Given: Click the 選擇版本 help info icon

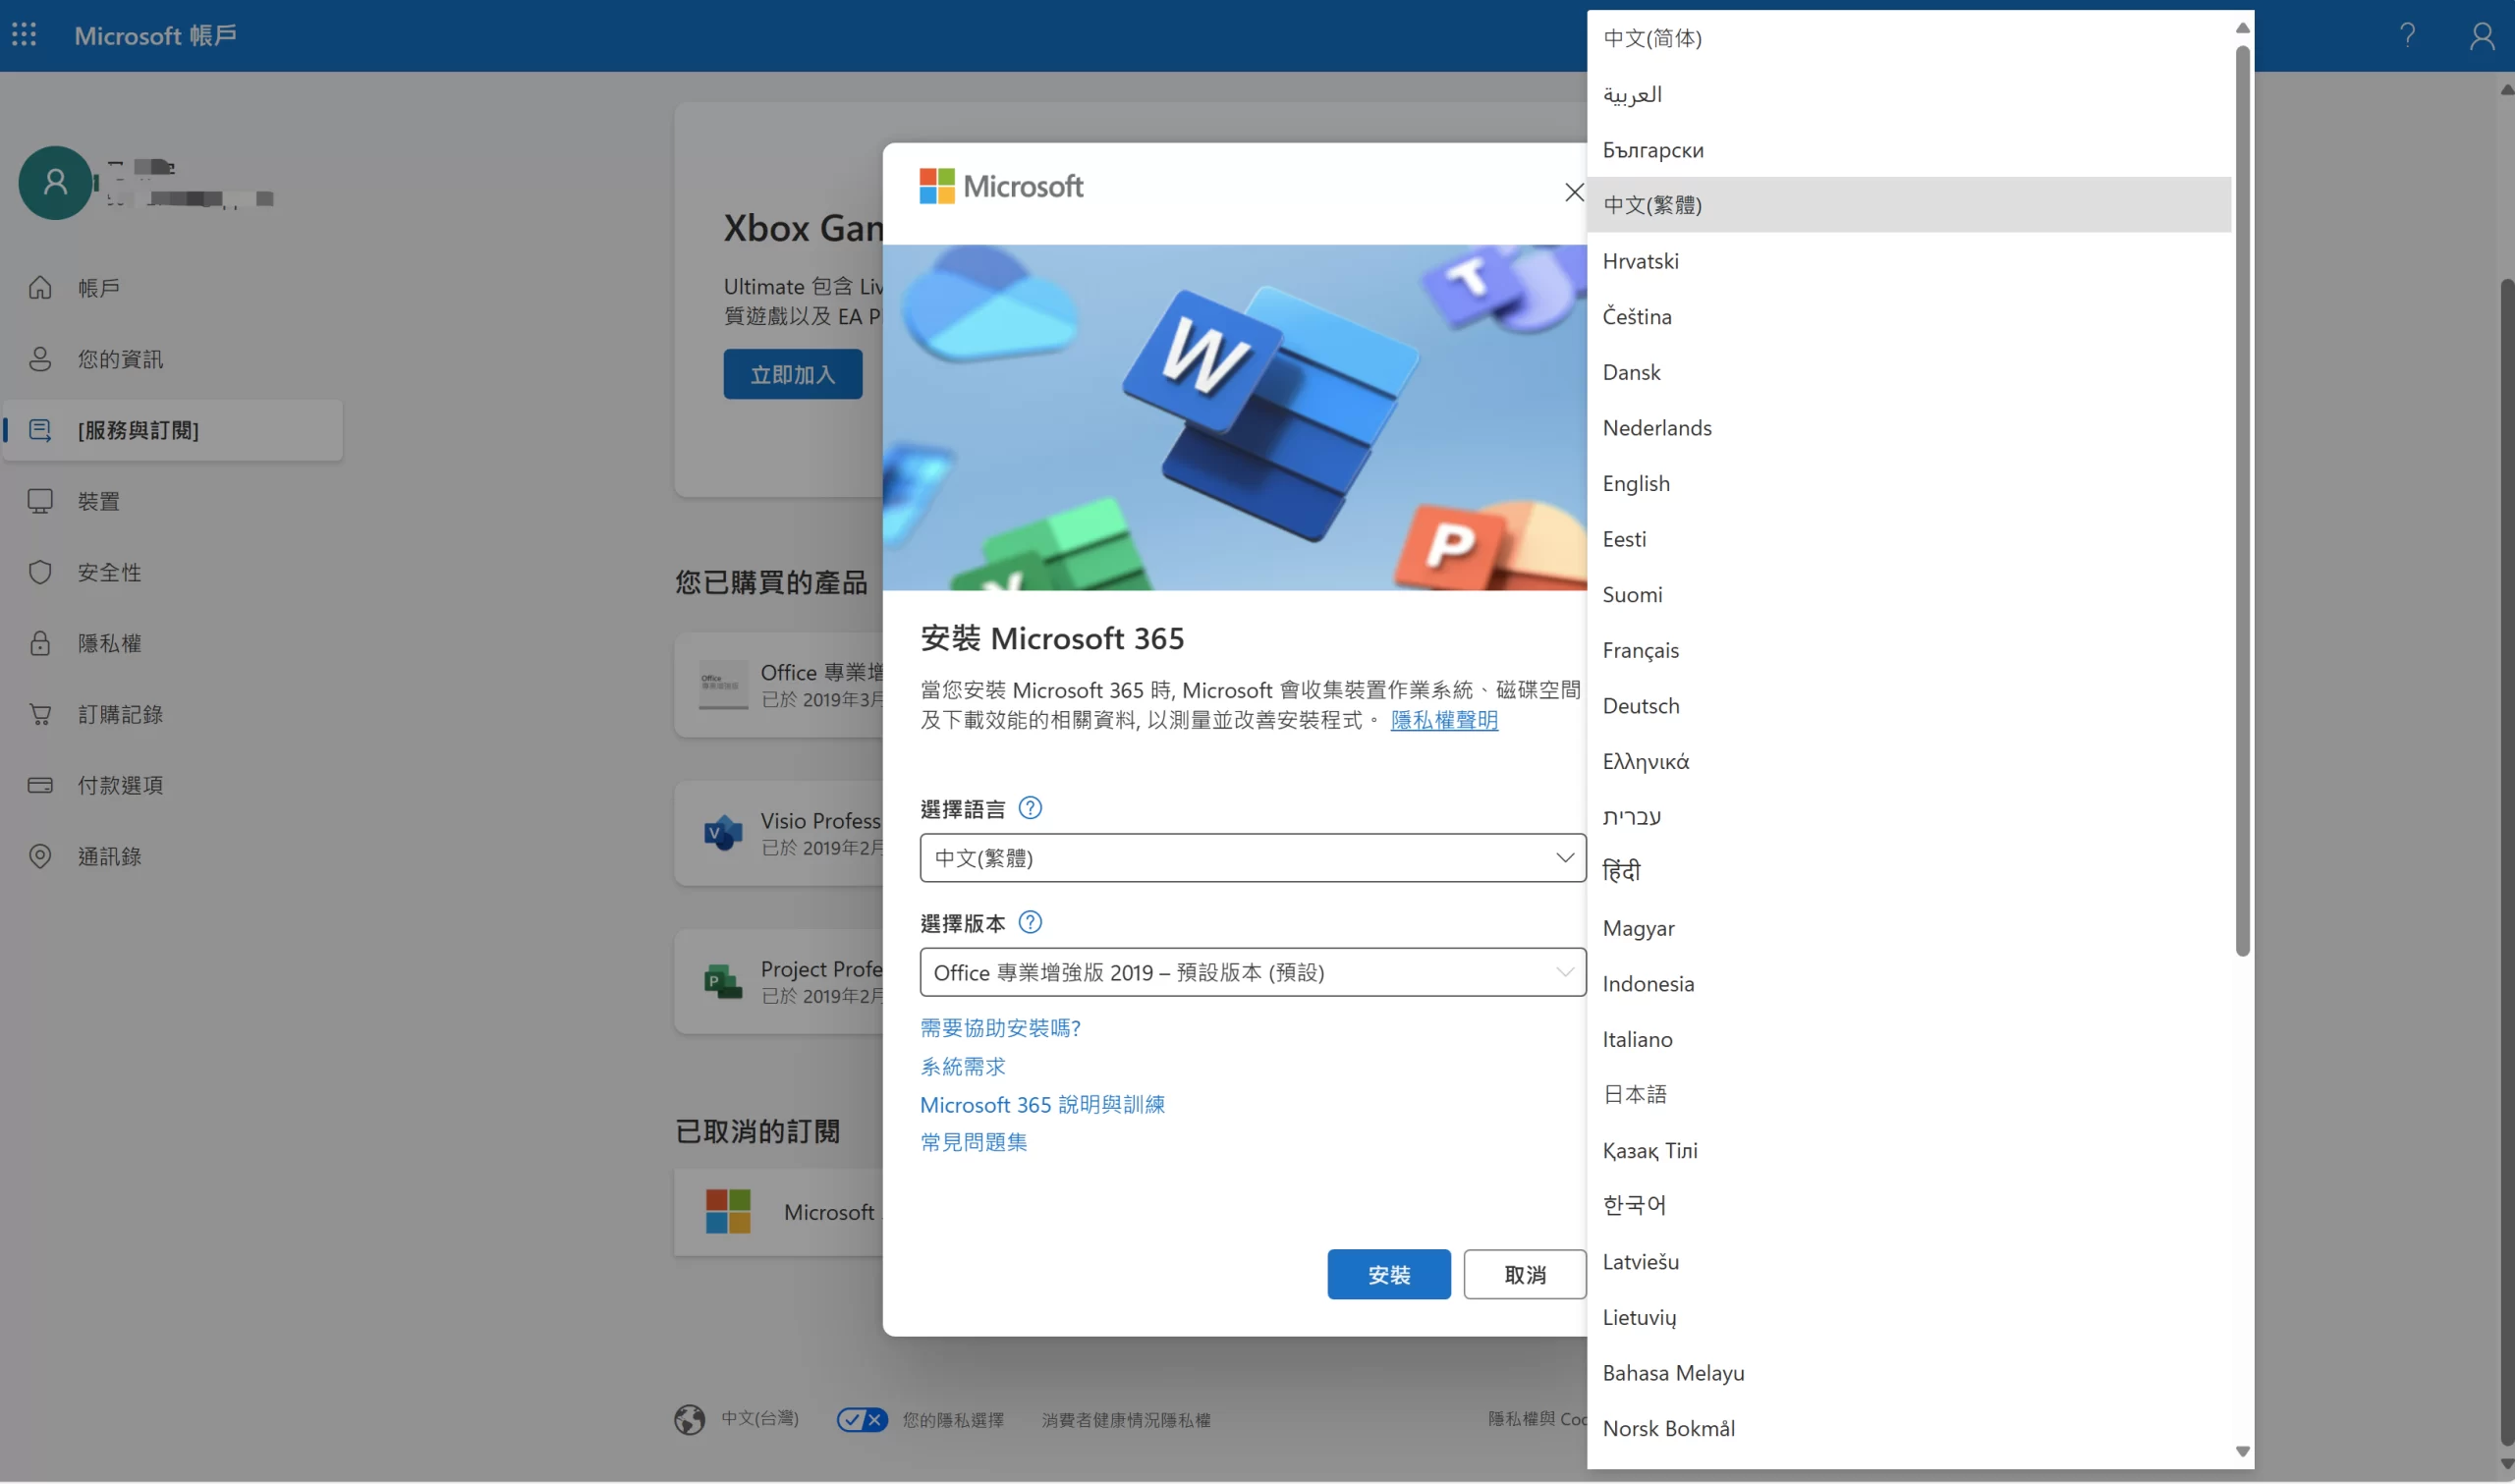Looking at the screenshot, I should 1029,922.
